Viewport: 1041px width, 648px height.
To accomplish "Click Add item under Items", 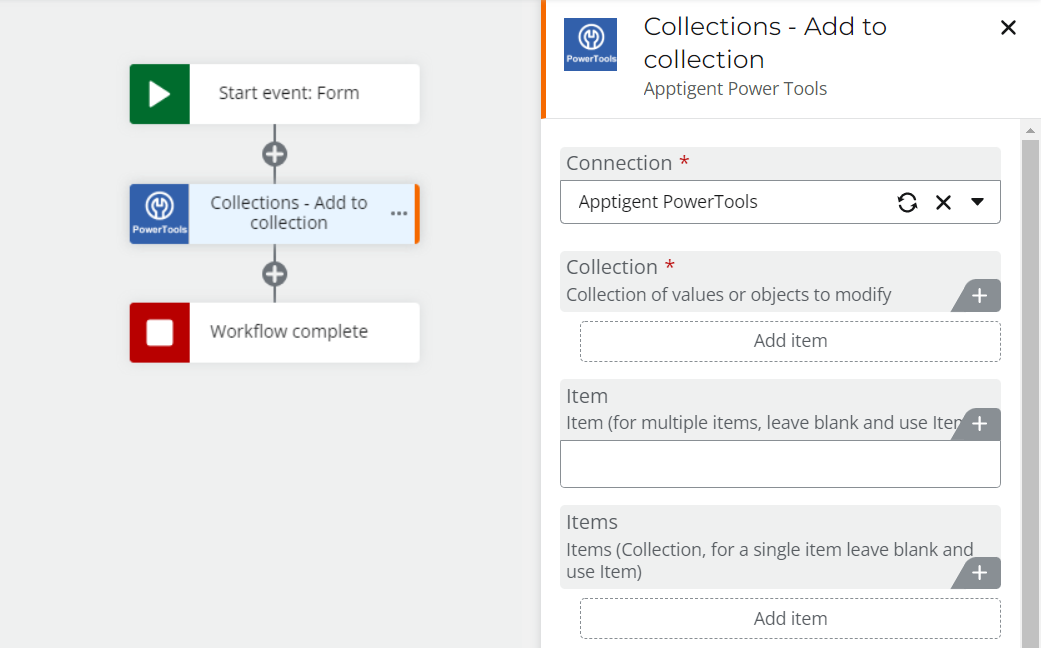I will (790, 619).
